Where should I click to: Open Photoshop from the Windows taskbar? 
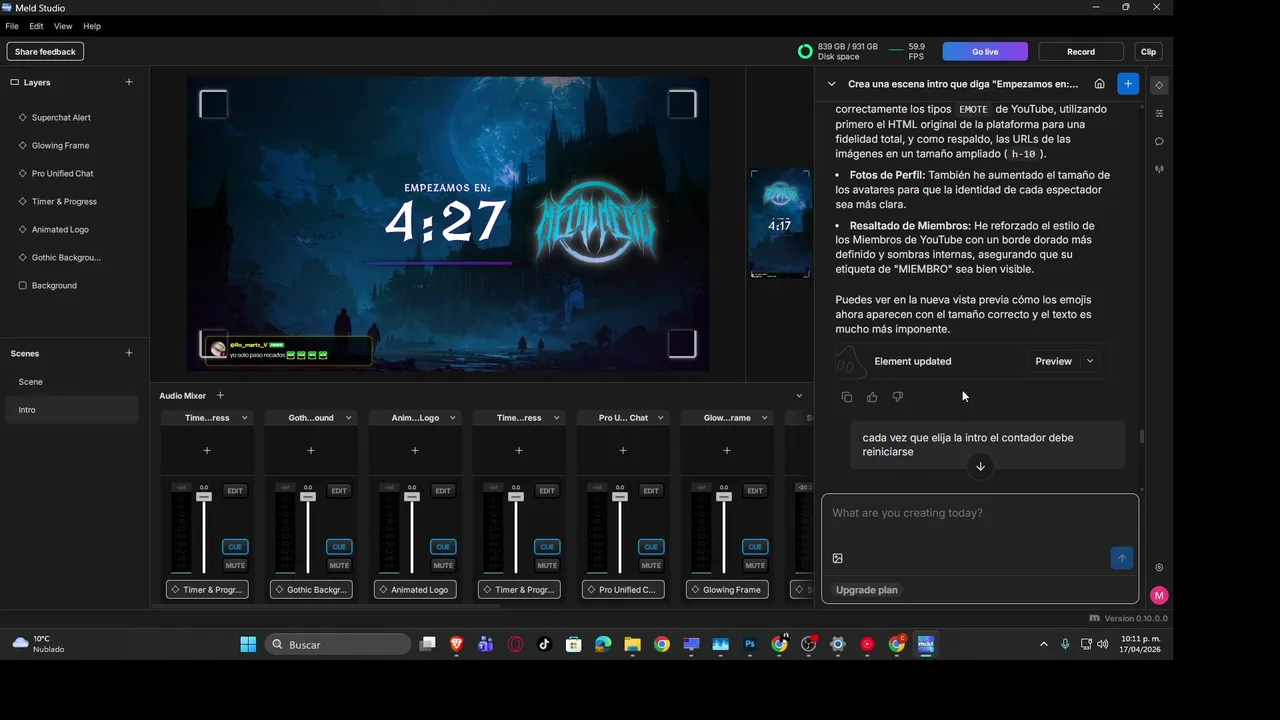pos(750,645)
